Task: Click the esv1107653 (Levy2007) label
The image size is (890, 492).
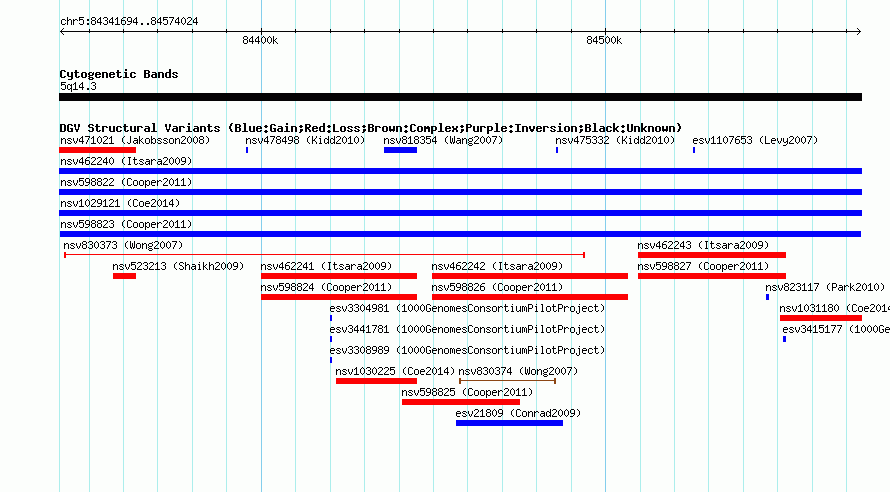Action: coord(755,140)
